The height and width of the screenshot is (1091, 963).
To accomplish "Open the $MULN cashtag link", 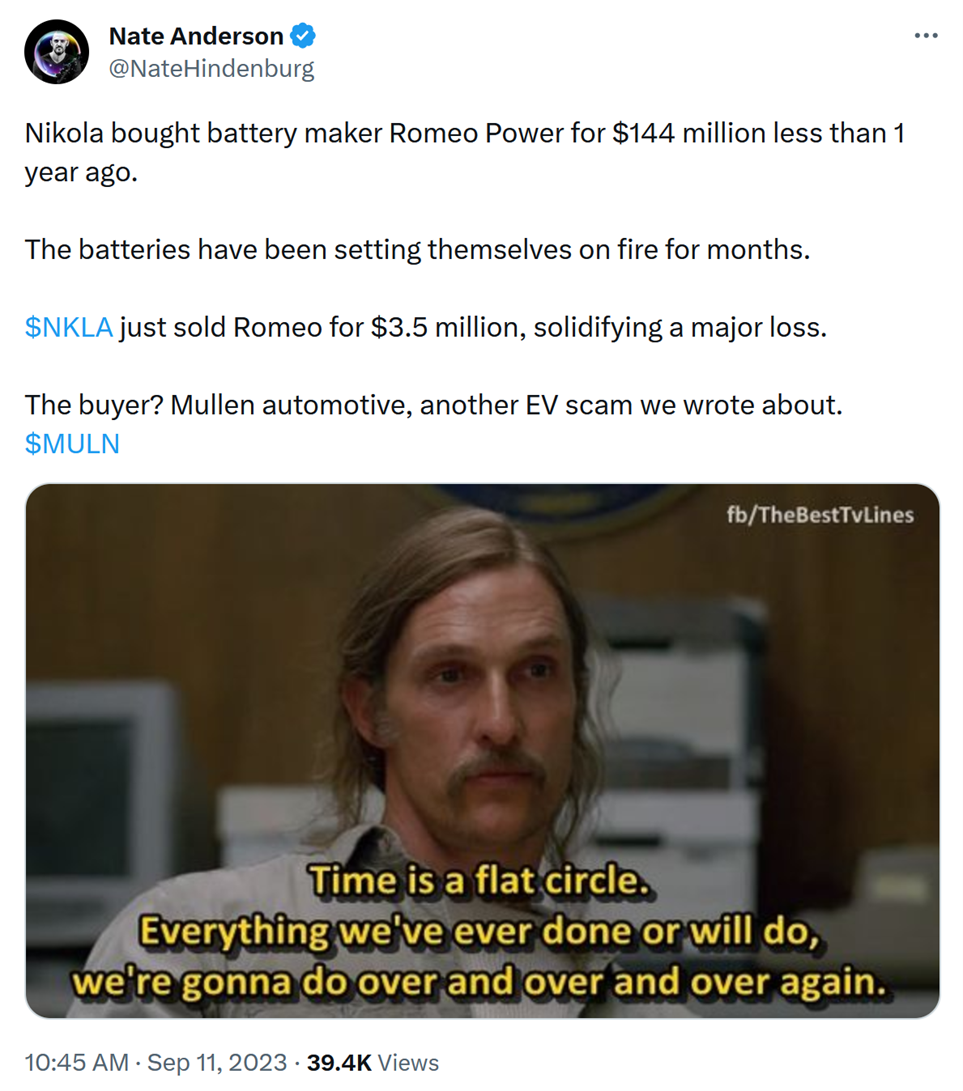I will coord(72,444).
